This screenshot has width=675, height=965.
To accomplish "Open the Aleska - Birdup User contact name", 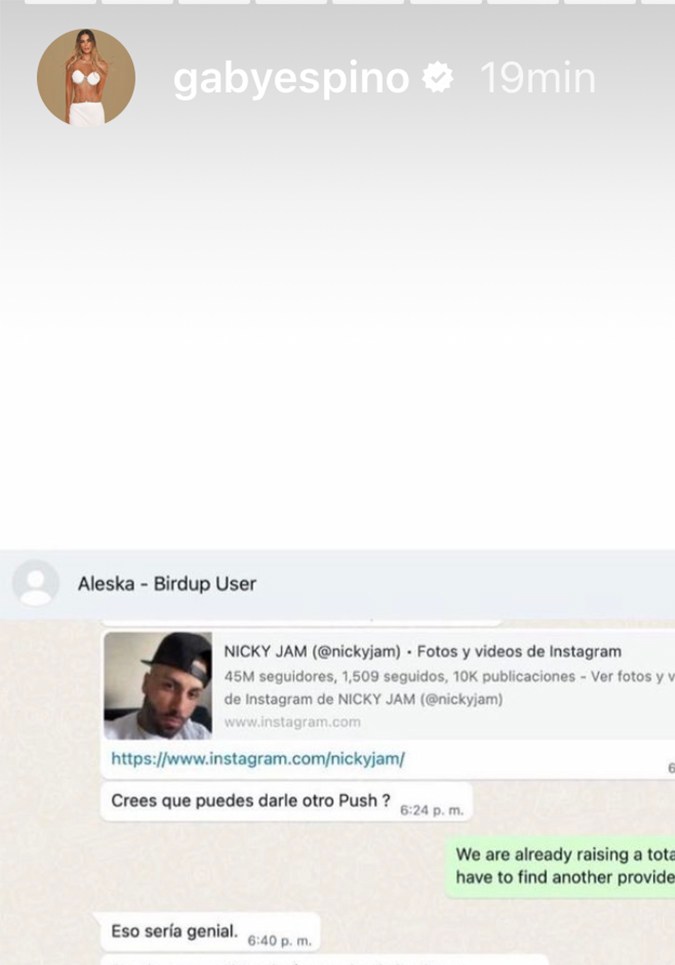I will pyautogui.click(x=167, y=584).
